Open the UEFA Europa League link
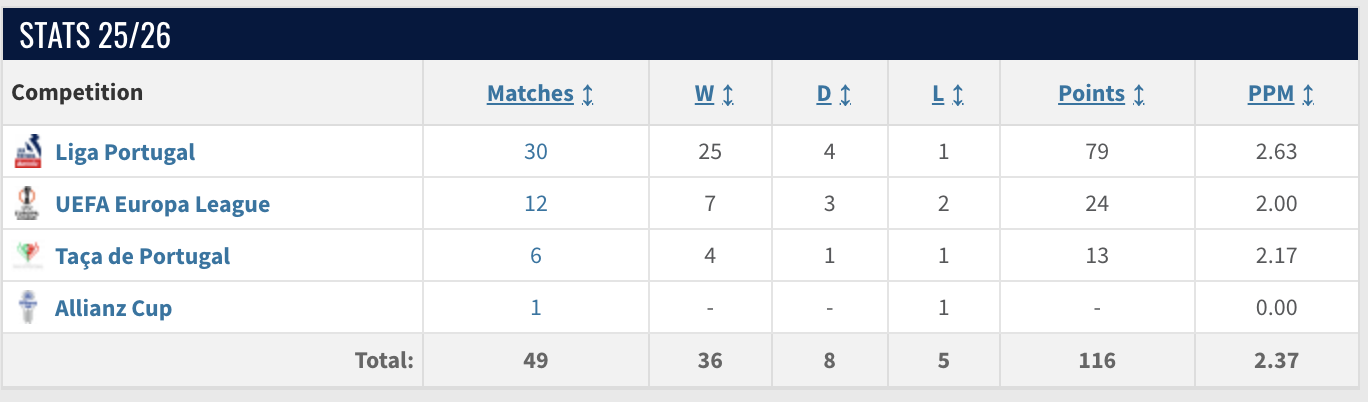Screen dimensions: 1368x402 (x=162, y=204)
